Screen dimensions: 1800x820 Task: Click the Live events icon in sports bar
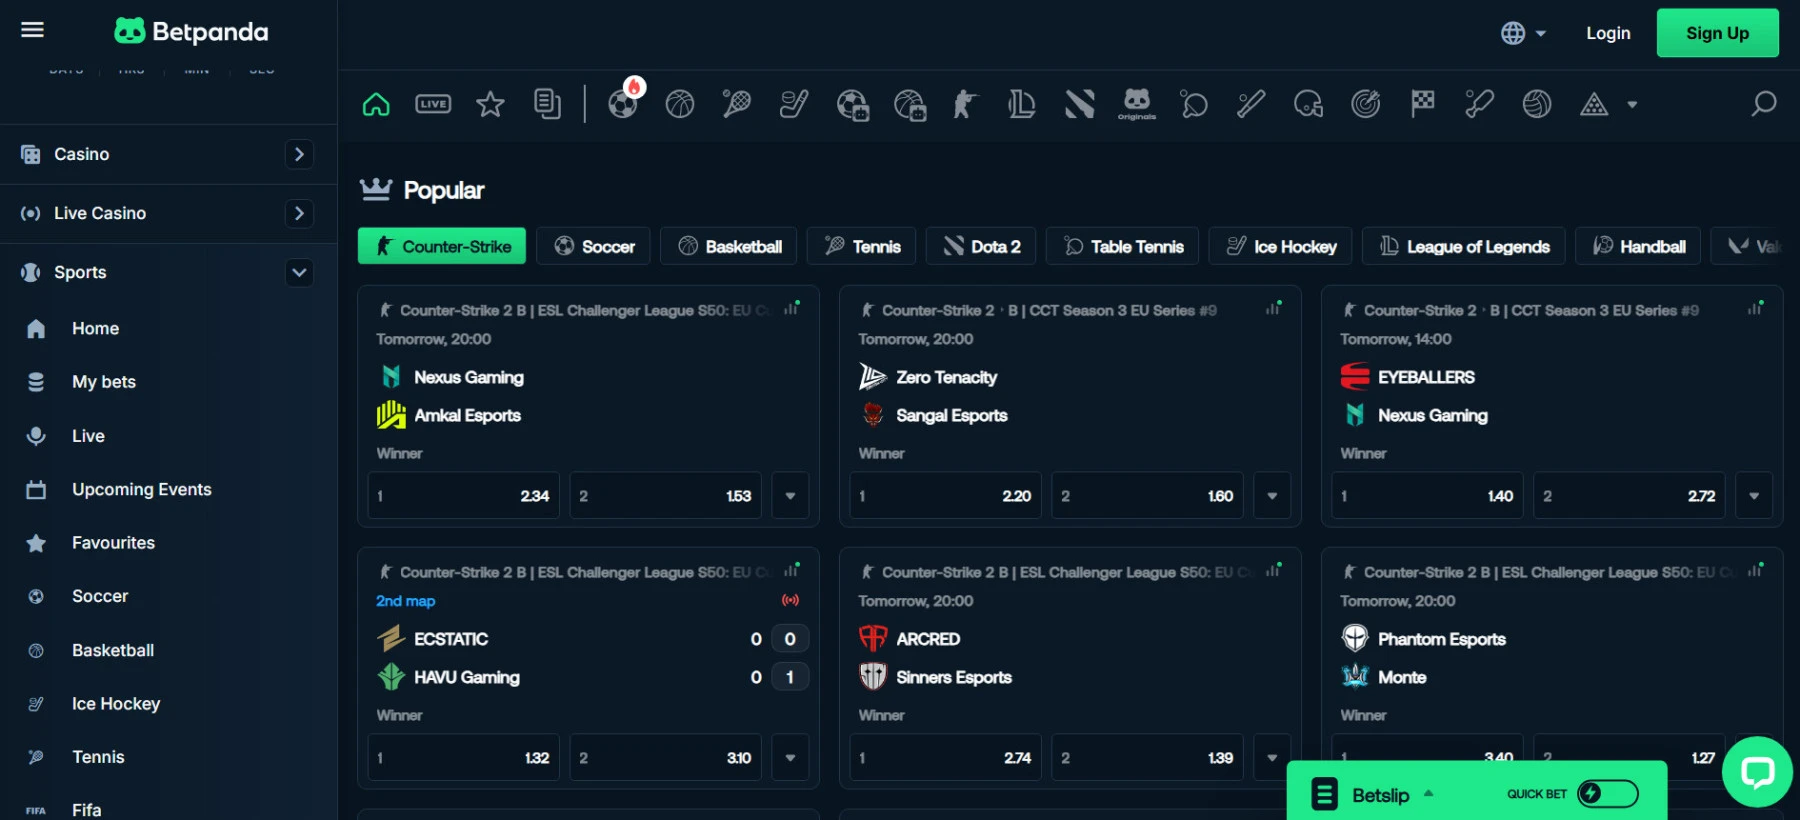coord(433,104)
